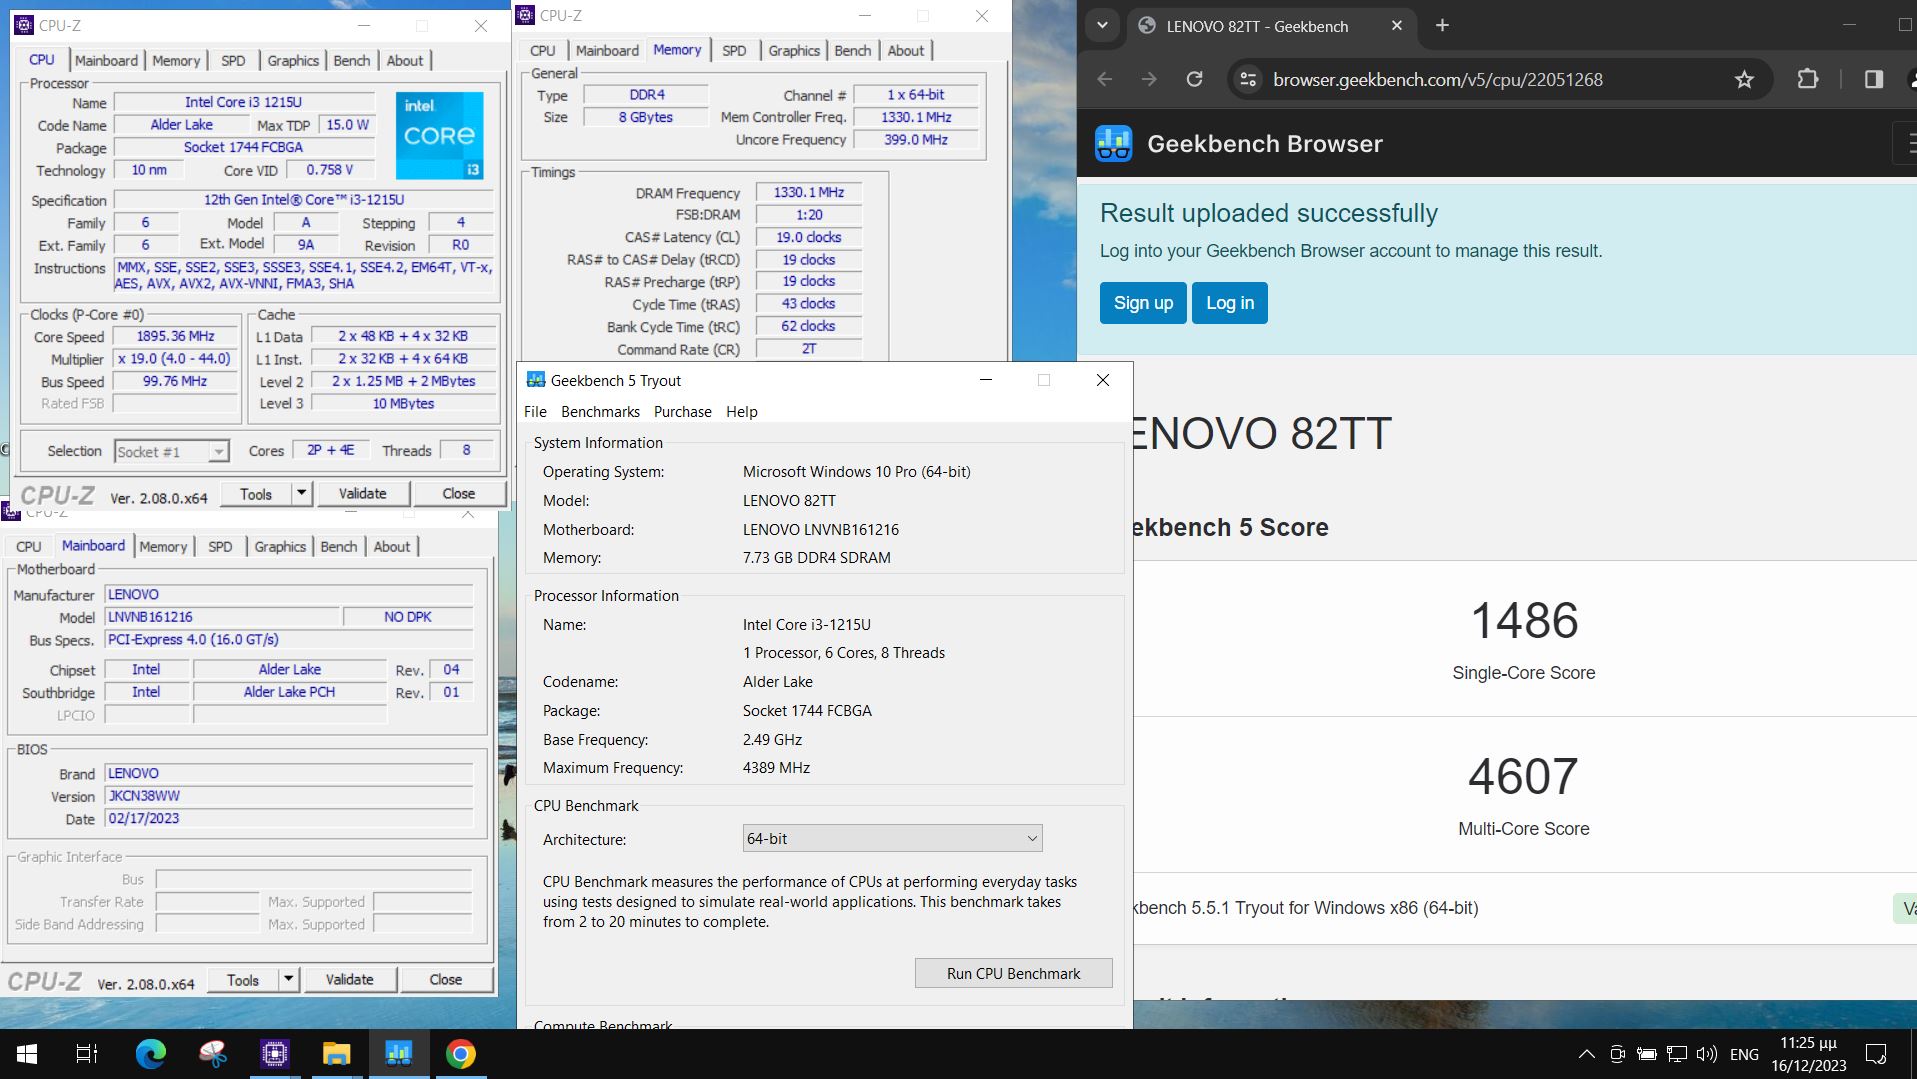The height and width of the screenshot is (1079, 1917).
Task: Click Bus Specs PCI-Express 4.0 value
Action: (x=289, y=640)
